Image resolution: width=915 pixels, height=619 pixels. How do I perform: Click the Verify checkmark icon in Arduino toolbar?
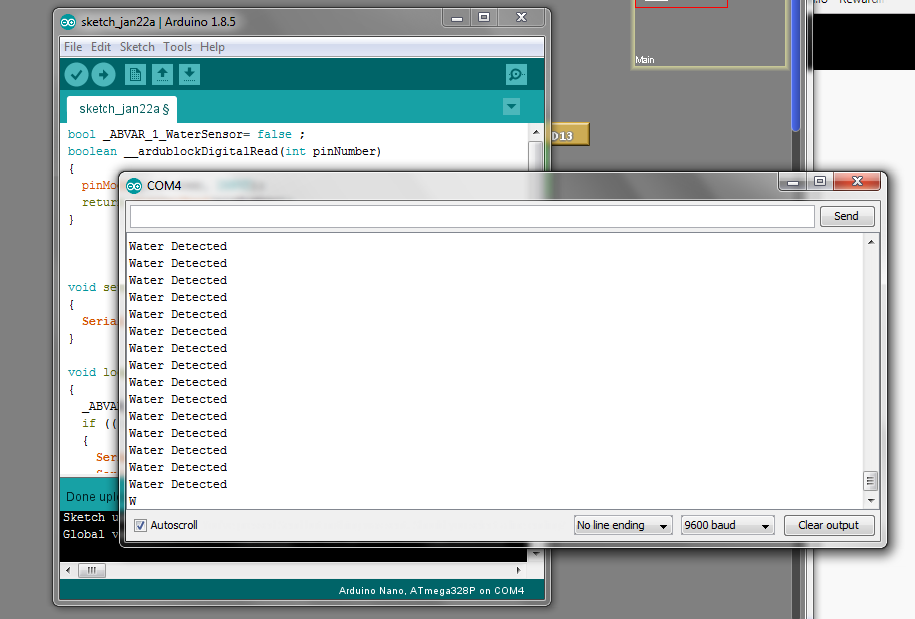click(x=76, y=75)
